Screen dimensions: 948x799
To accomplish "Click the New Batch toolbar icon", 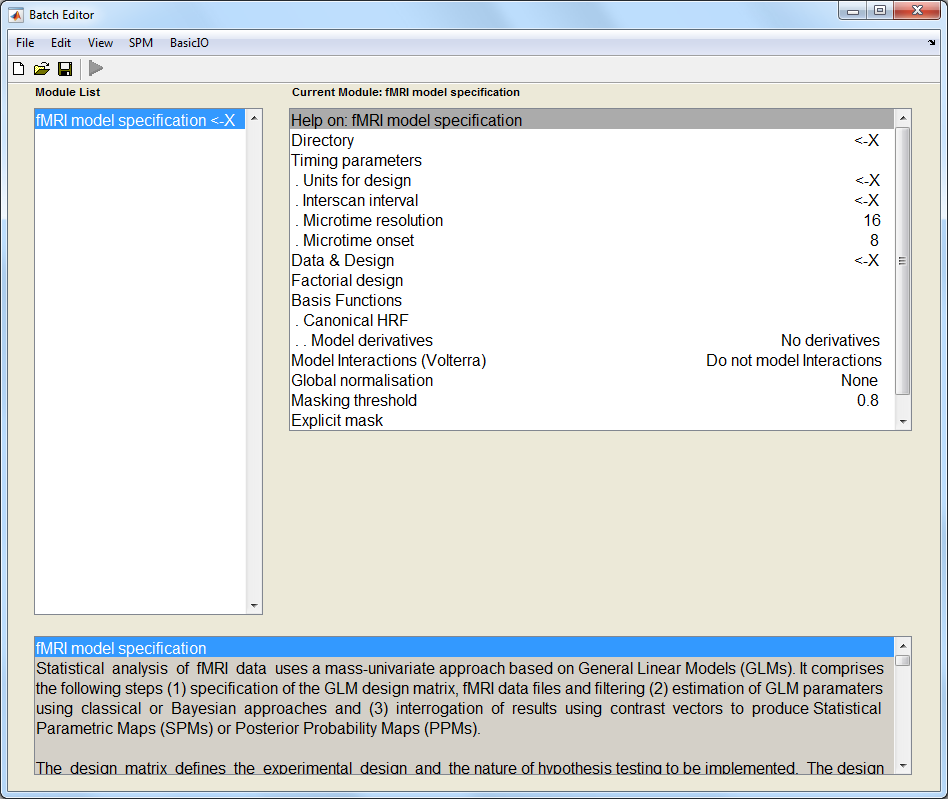I will pos(18,69).
